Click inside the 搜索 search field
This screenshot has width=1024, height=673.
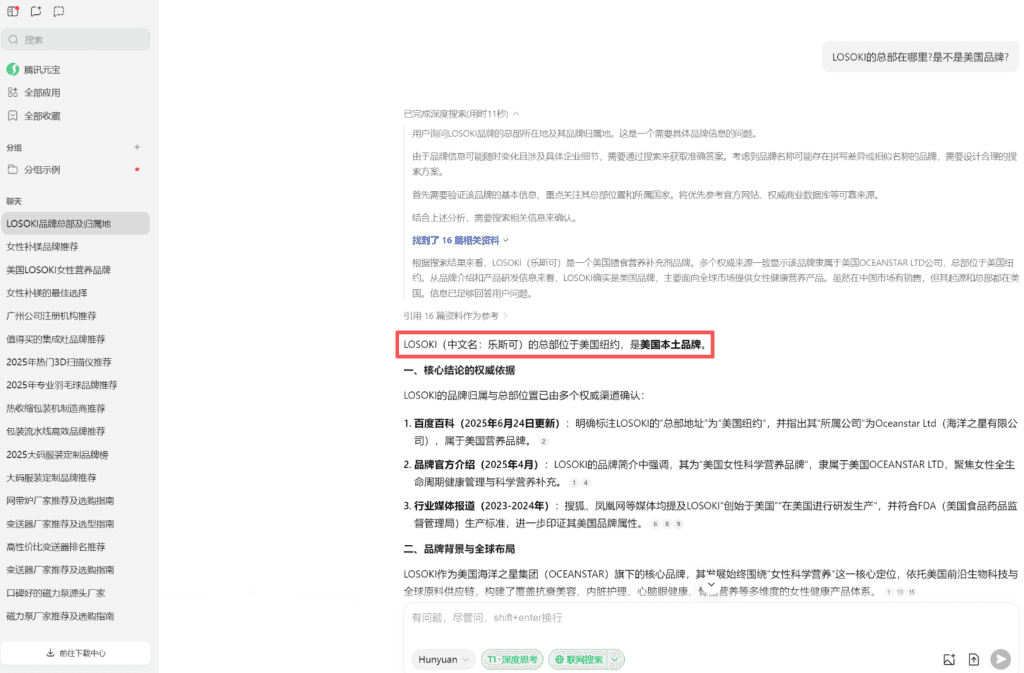[x=75, y=39]
